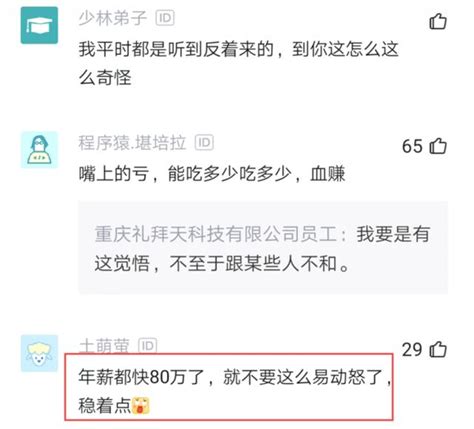474x429 pixels.
Task: Tap the like count 29
Action: coord(412,349)
